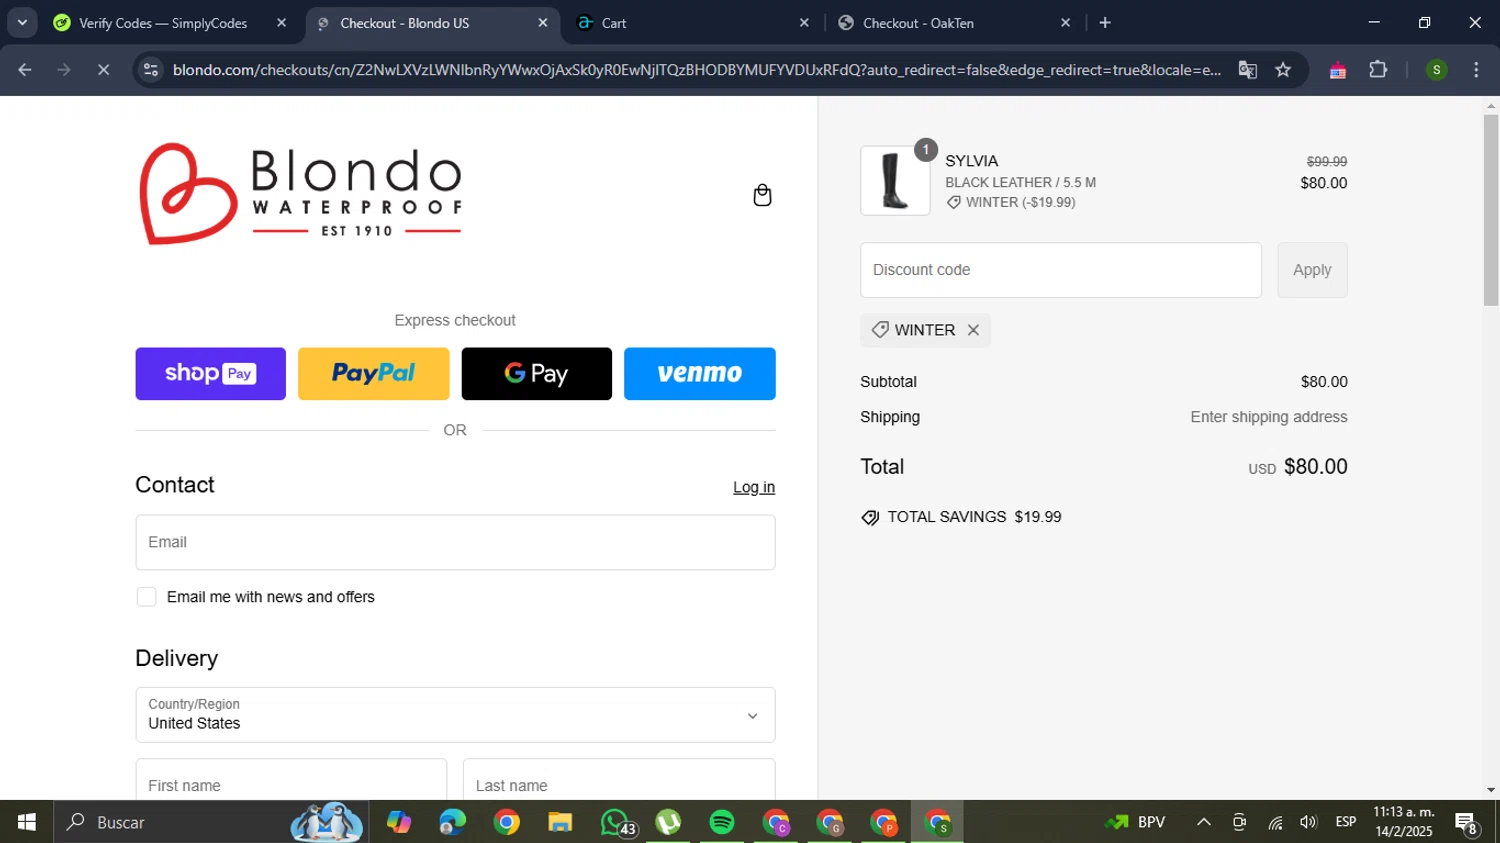Click the SYLVIA boot product thumbnail

click(x=895, y=181)
